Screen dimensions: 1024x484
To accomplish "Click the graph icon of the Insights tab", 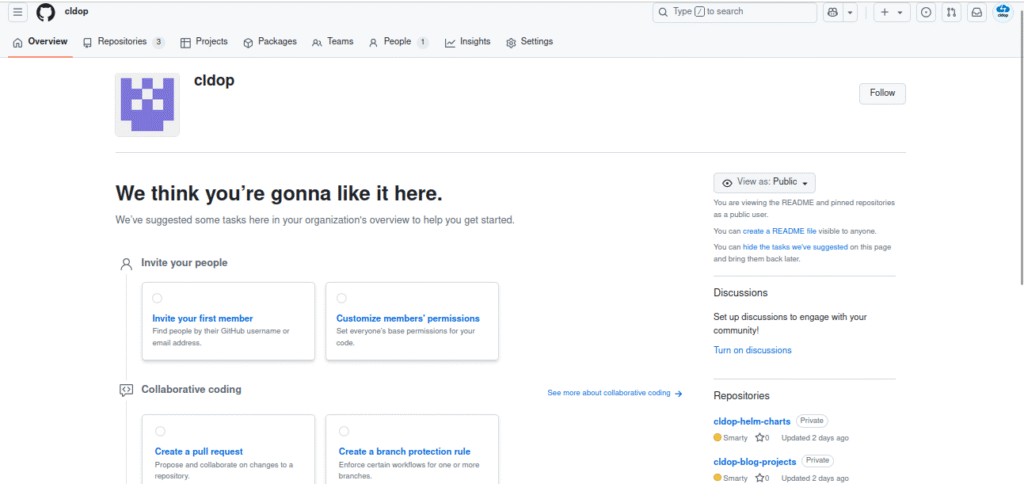I will click(450, 42).
